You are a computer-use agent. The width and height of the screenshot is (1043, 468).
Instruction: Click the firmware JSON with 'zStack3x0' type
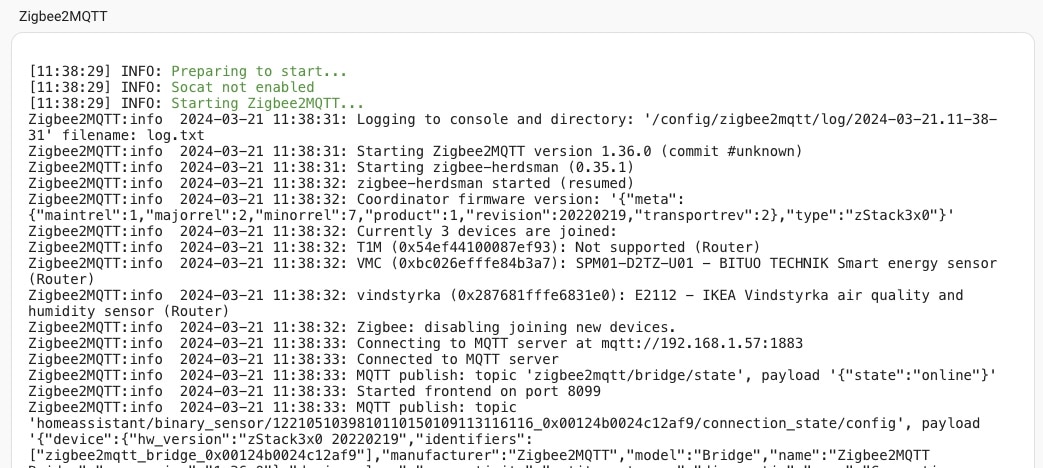tap(491, 215)
